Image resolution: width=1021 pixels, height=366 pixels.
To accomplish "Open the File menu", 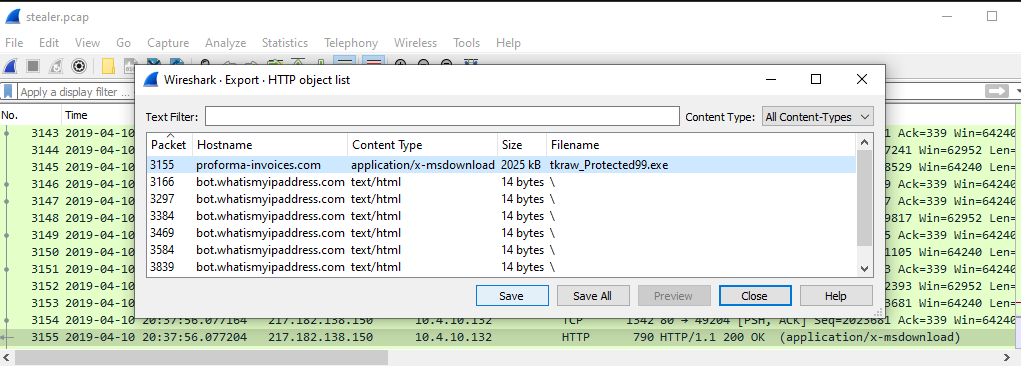I will coord(14,43).
